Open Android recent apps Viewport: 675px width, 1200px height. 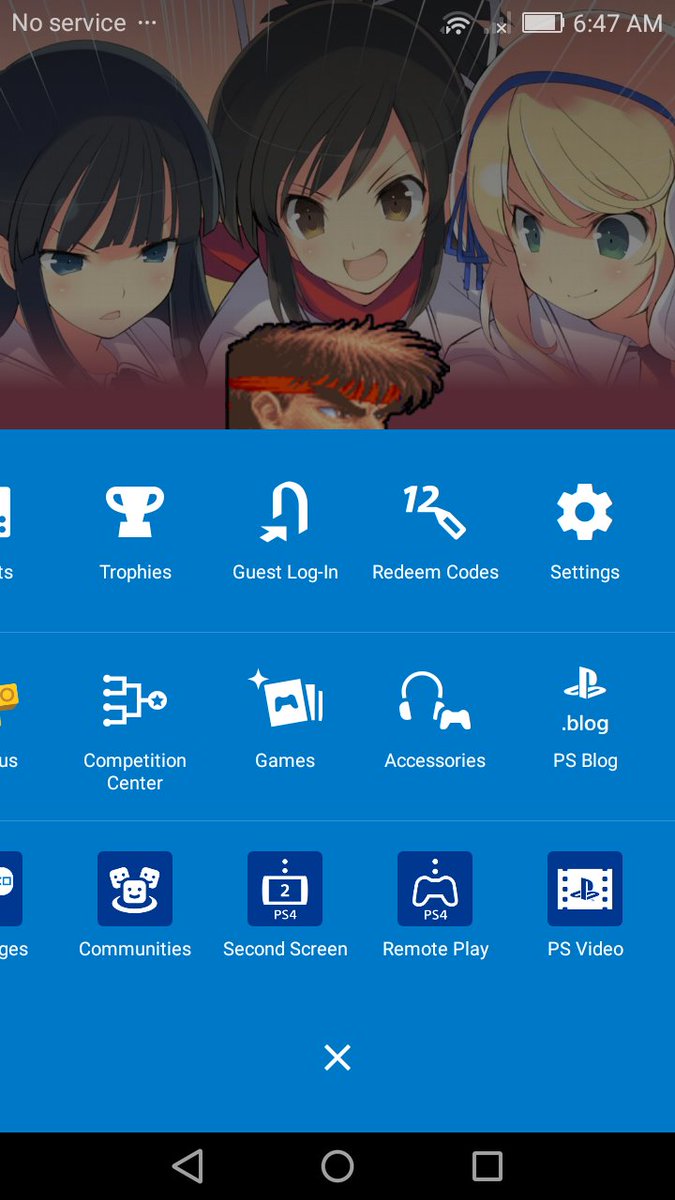[487, 1166]
